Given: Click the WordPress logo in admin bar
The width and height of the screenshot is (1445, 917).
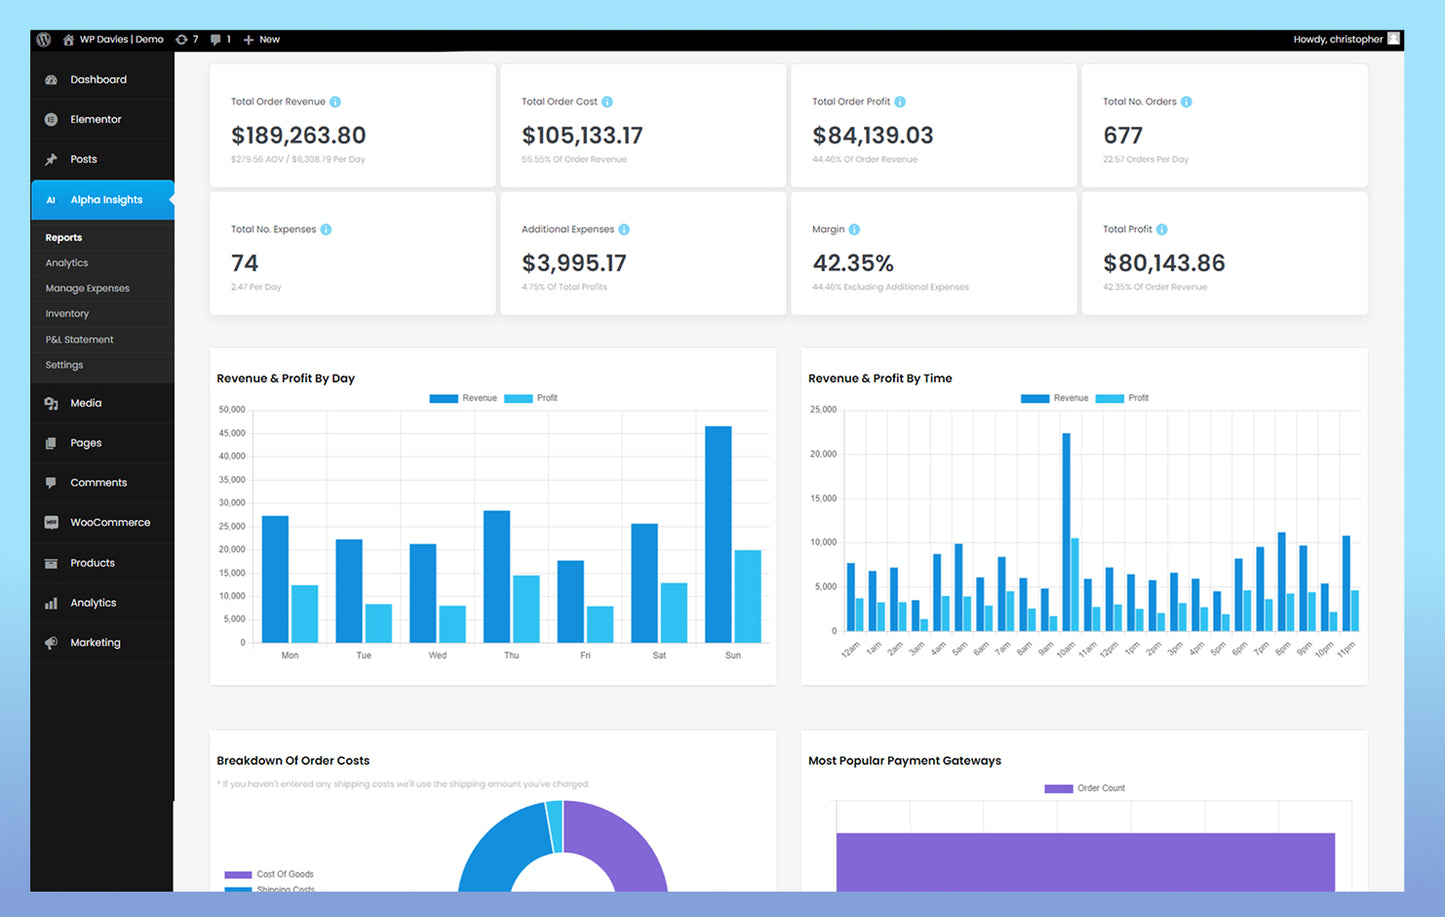Looking at the screenshot, I should tap(44, 40).
